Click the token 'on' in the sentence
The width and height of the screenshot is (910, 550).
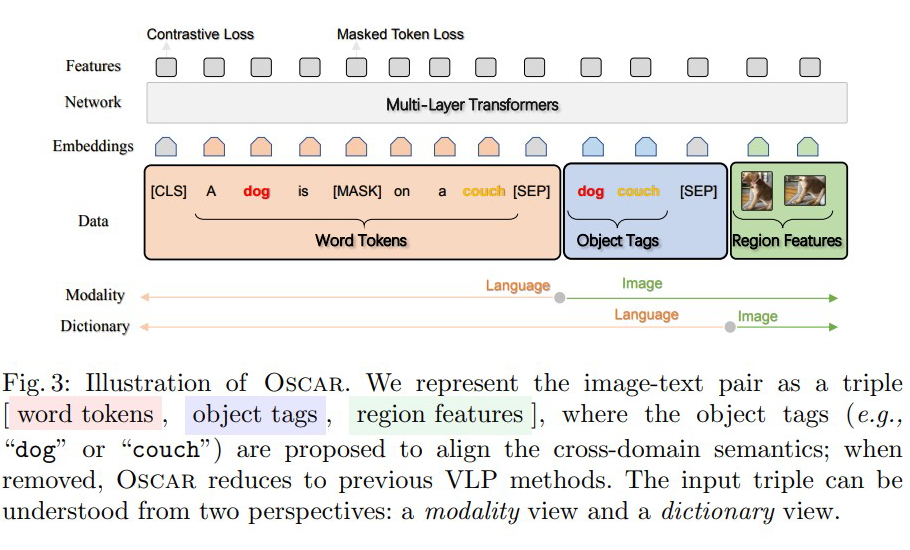point(402,191)
